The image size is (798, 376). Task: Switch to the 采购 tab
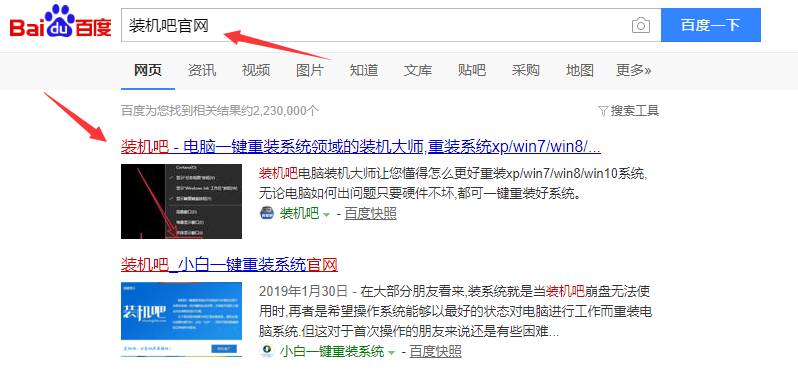pyautogui.click(x=526, y=70)
